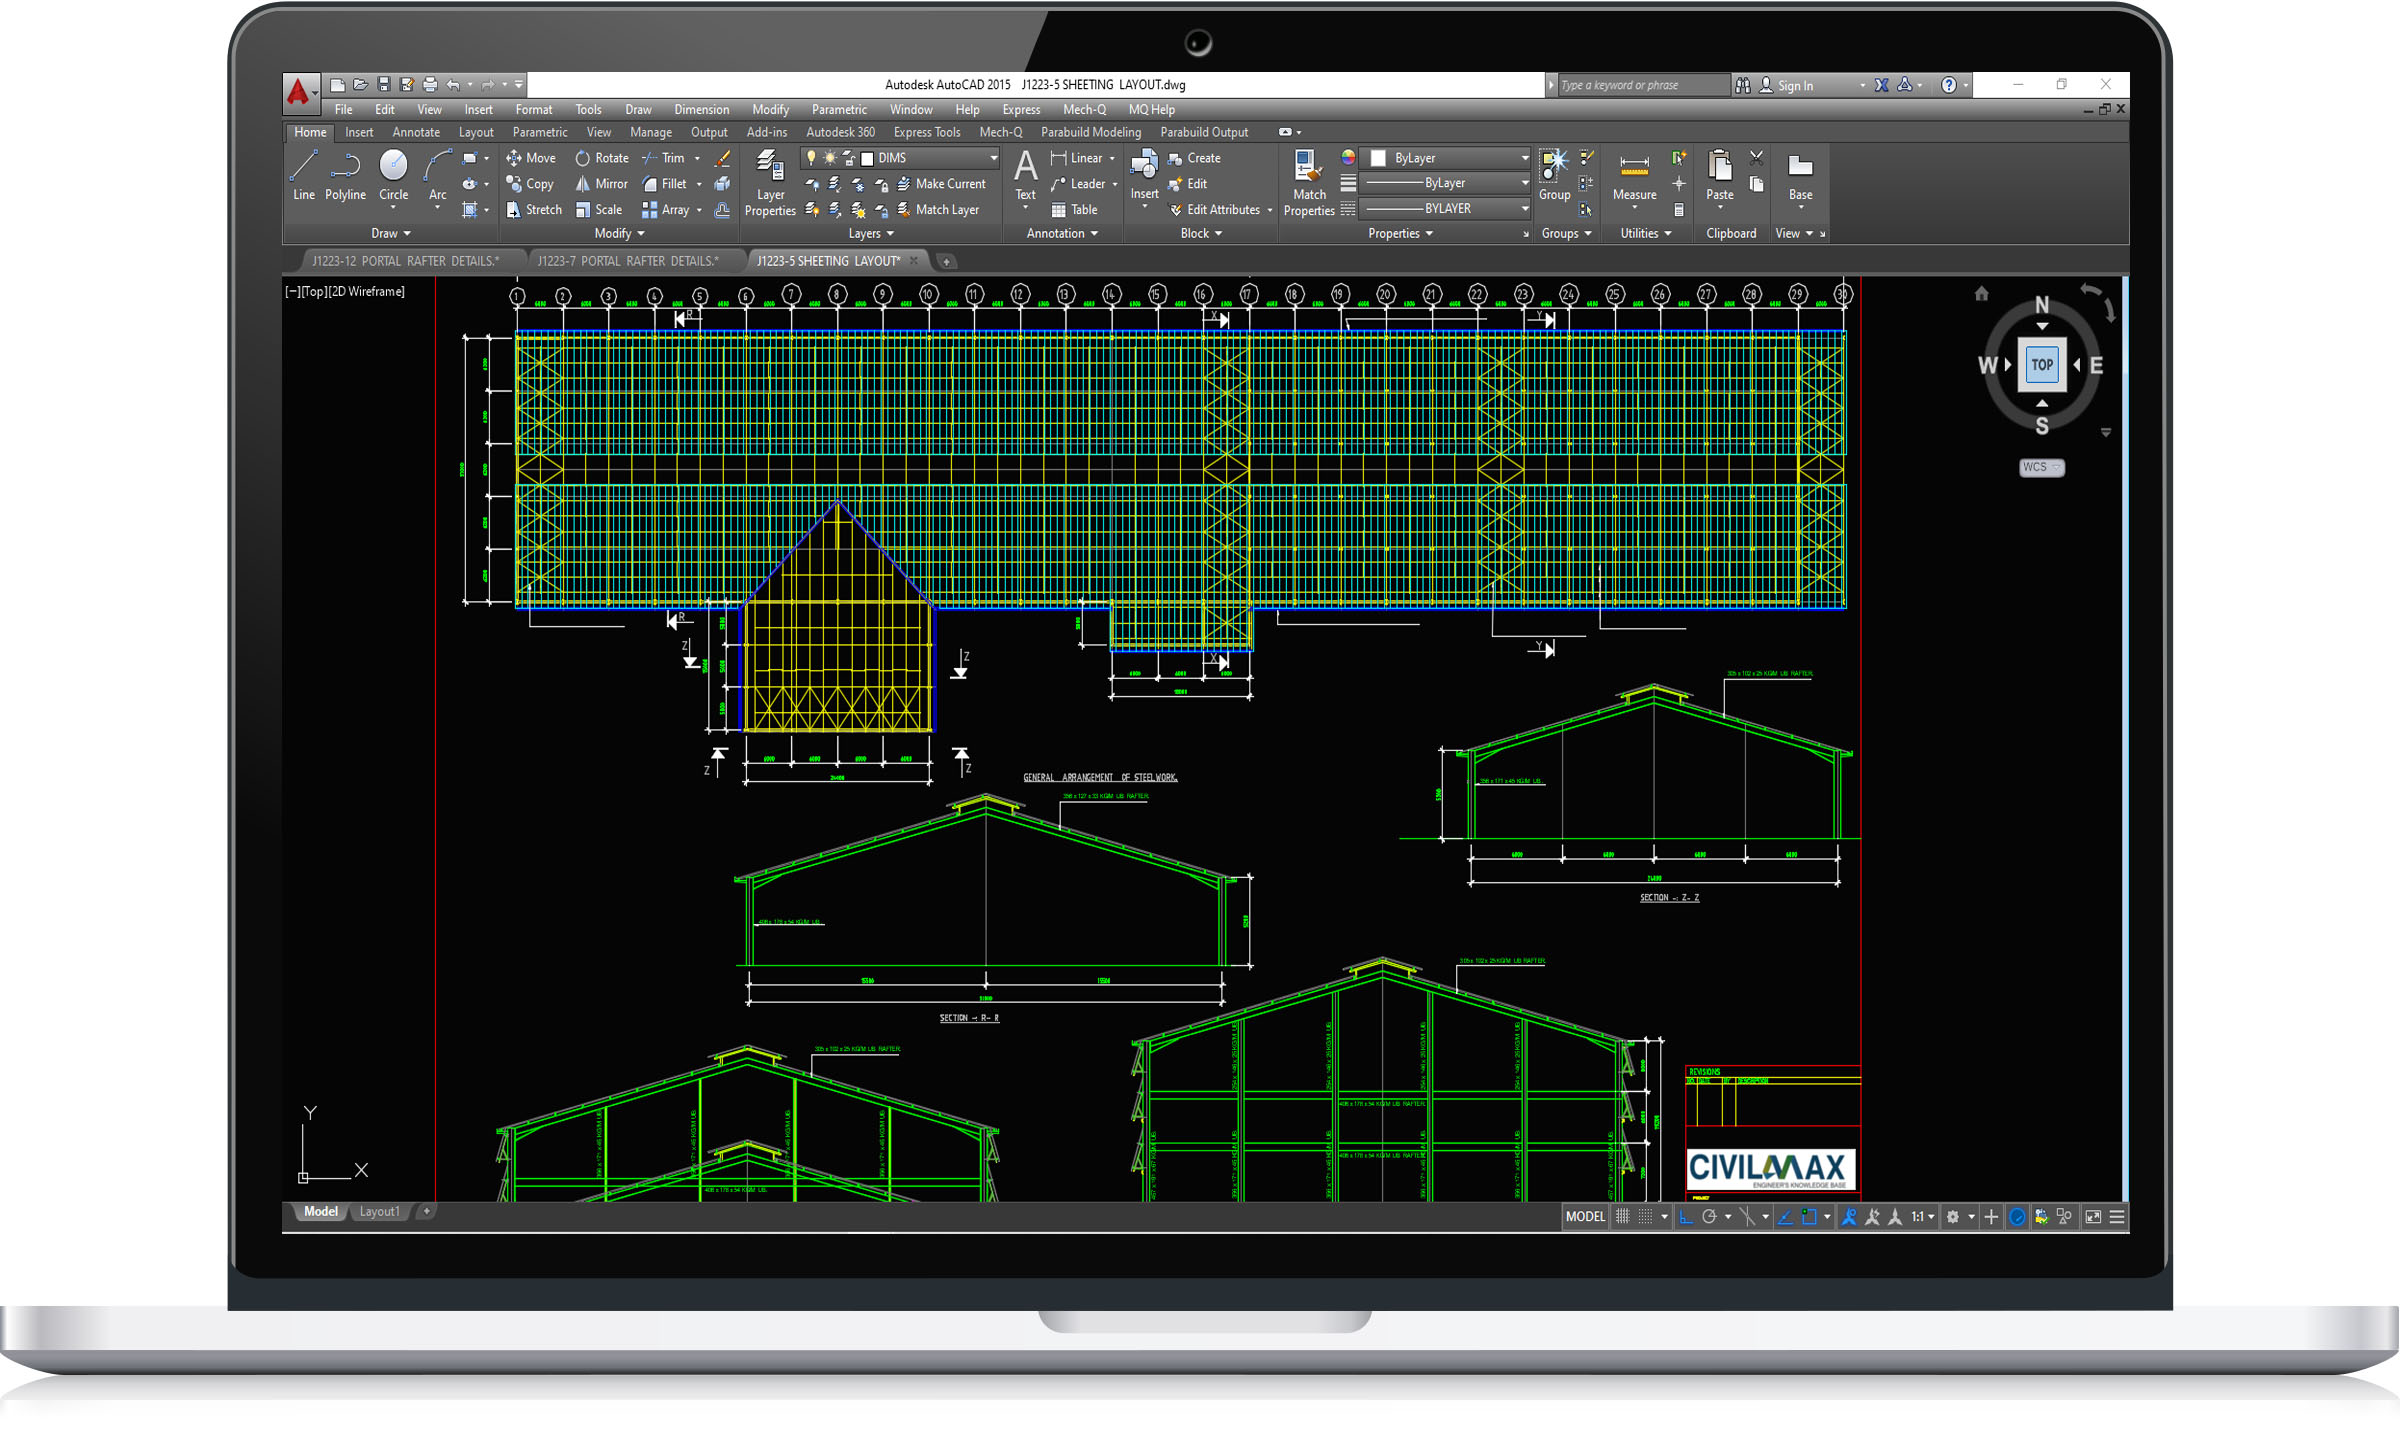Image resolution: width=2400 pixels, height=1444 pixels.
Task: Switch to the Layout1 tab
Action: [x=379, y=1211]
